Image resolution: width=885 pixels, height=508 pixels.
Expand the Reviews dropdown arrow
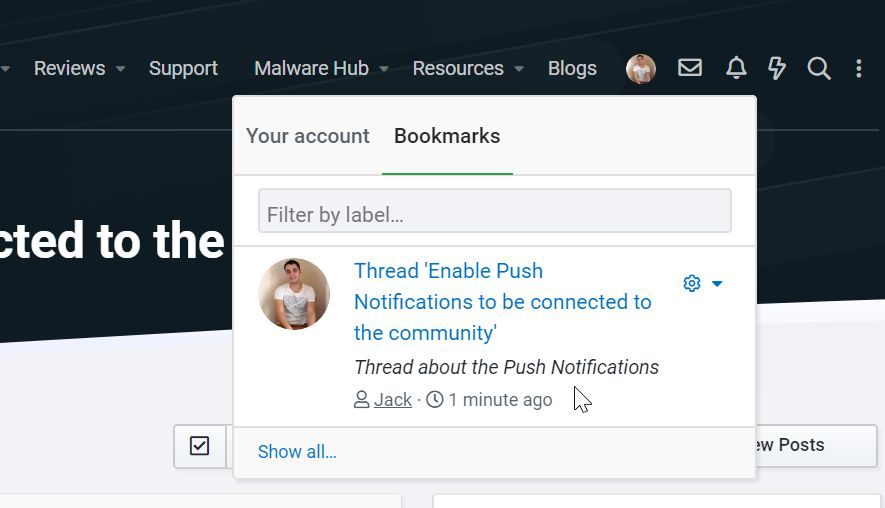(x=120, y=69)
